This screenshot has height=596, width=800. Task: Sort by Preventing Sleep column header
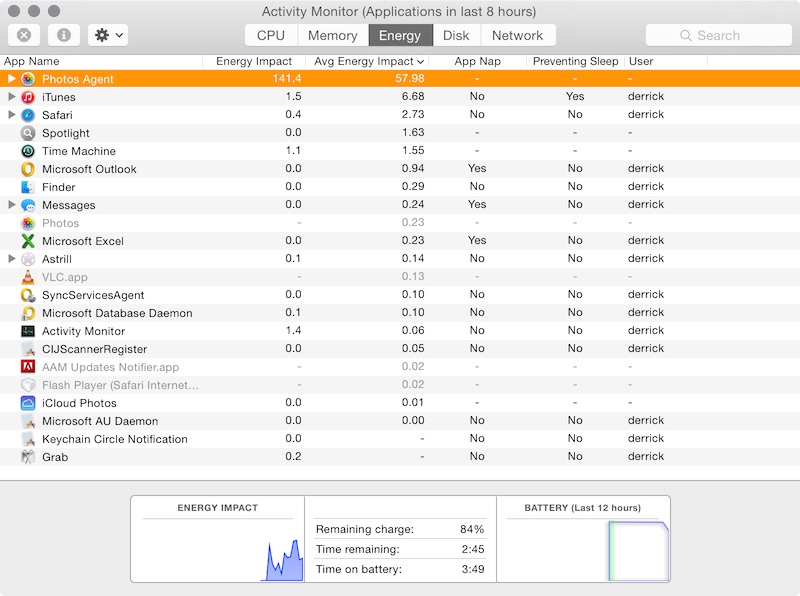pos(575,61)
